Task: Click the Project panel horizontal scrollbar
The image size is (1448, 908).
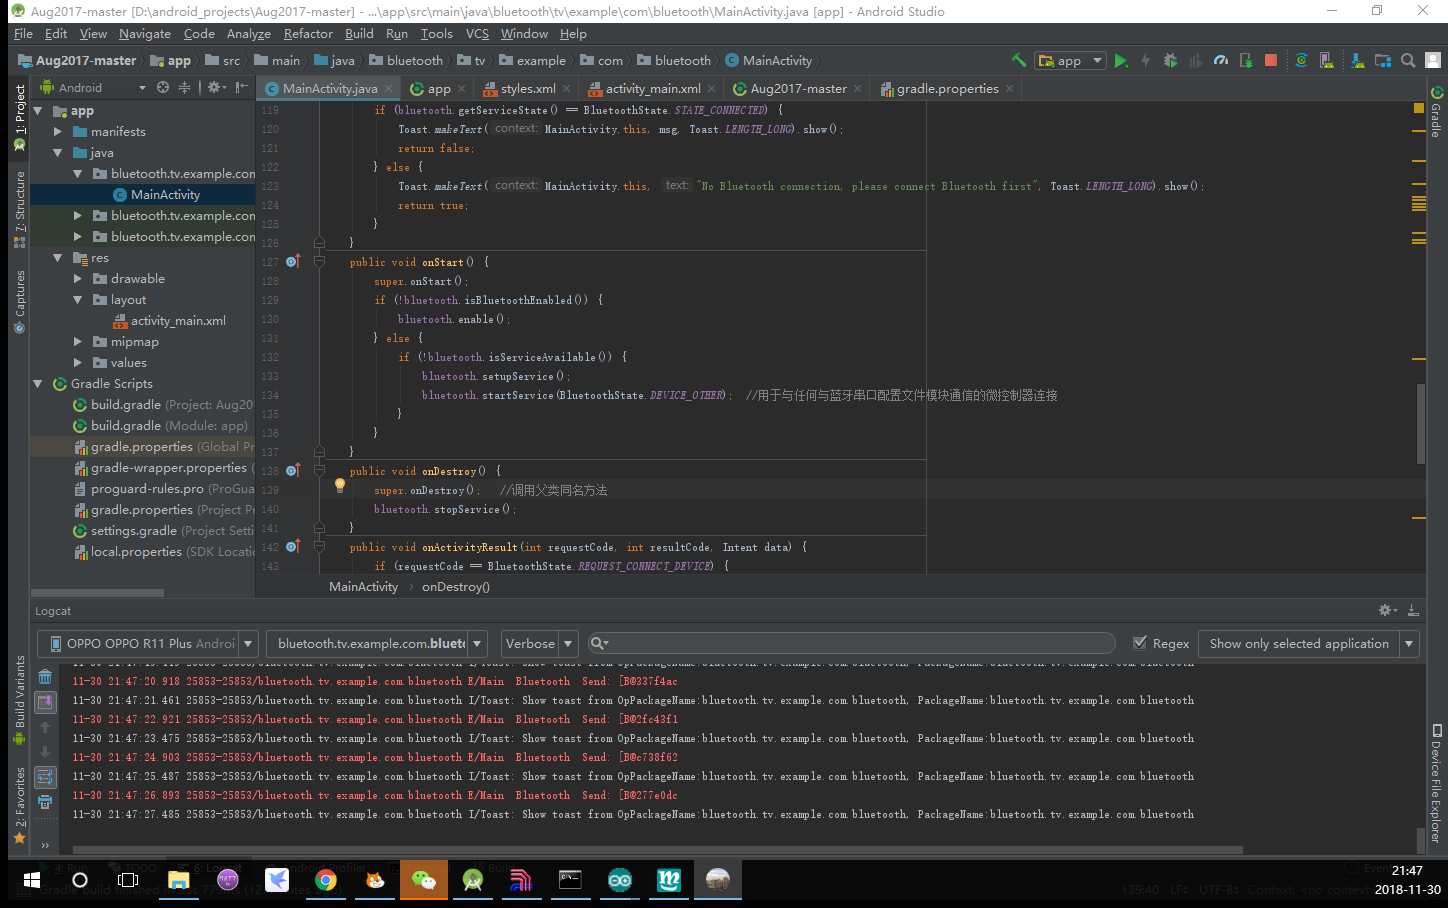Action: click(x=98, y=593)
